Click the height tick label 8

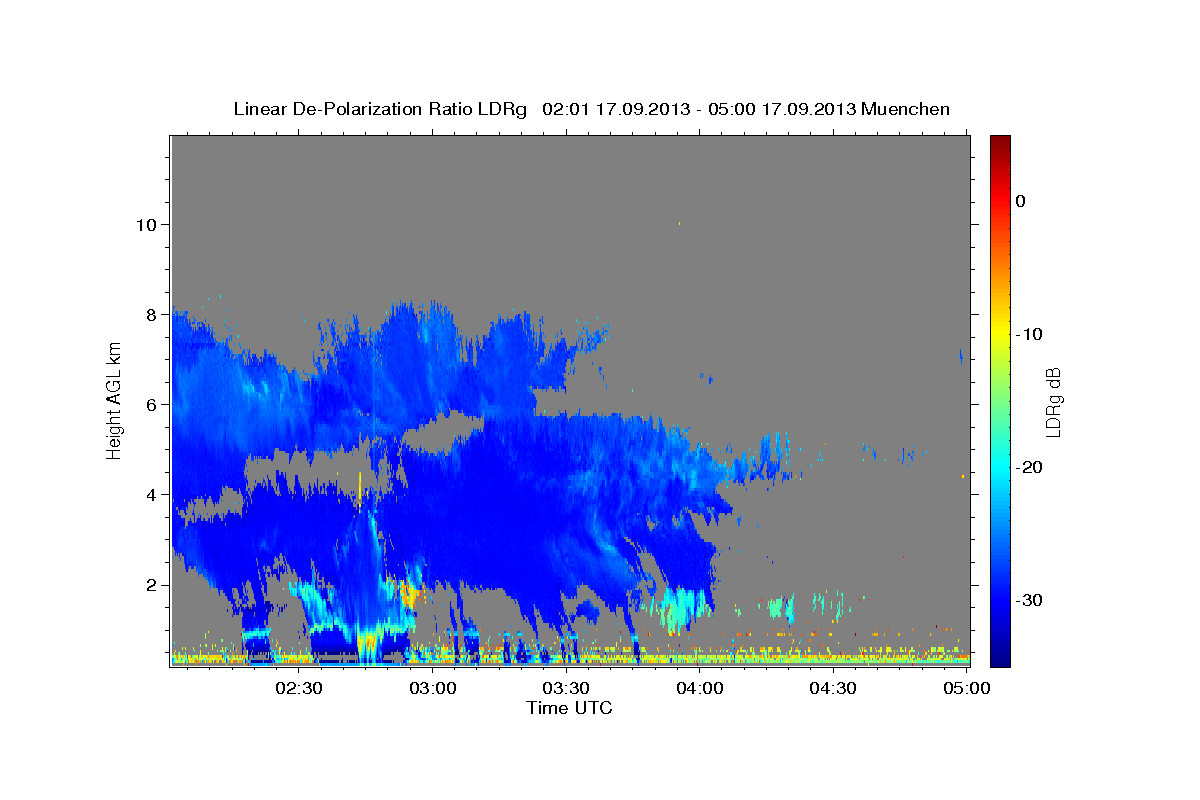(x=150, y=314)
